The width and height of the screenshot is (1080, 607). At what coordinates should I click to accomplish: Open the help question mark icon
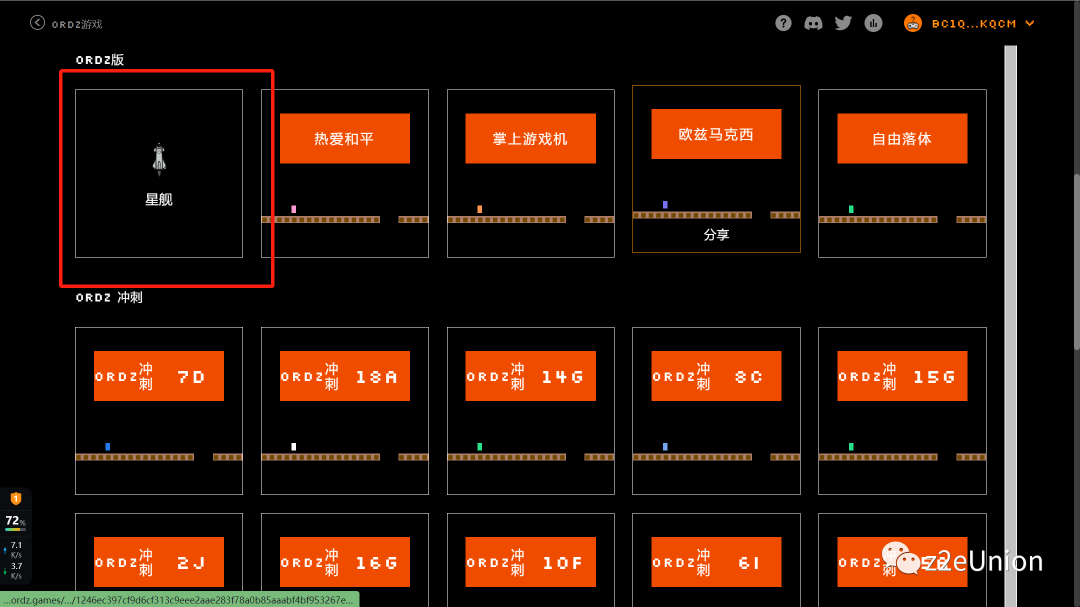[783, 22]
